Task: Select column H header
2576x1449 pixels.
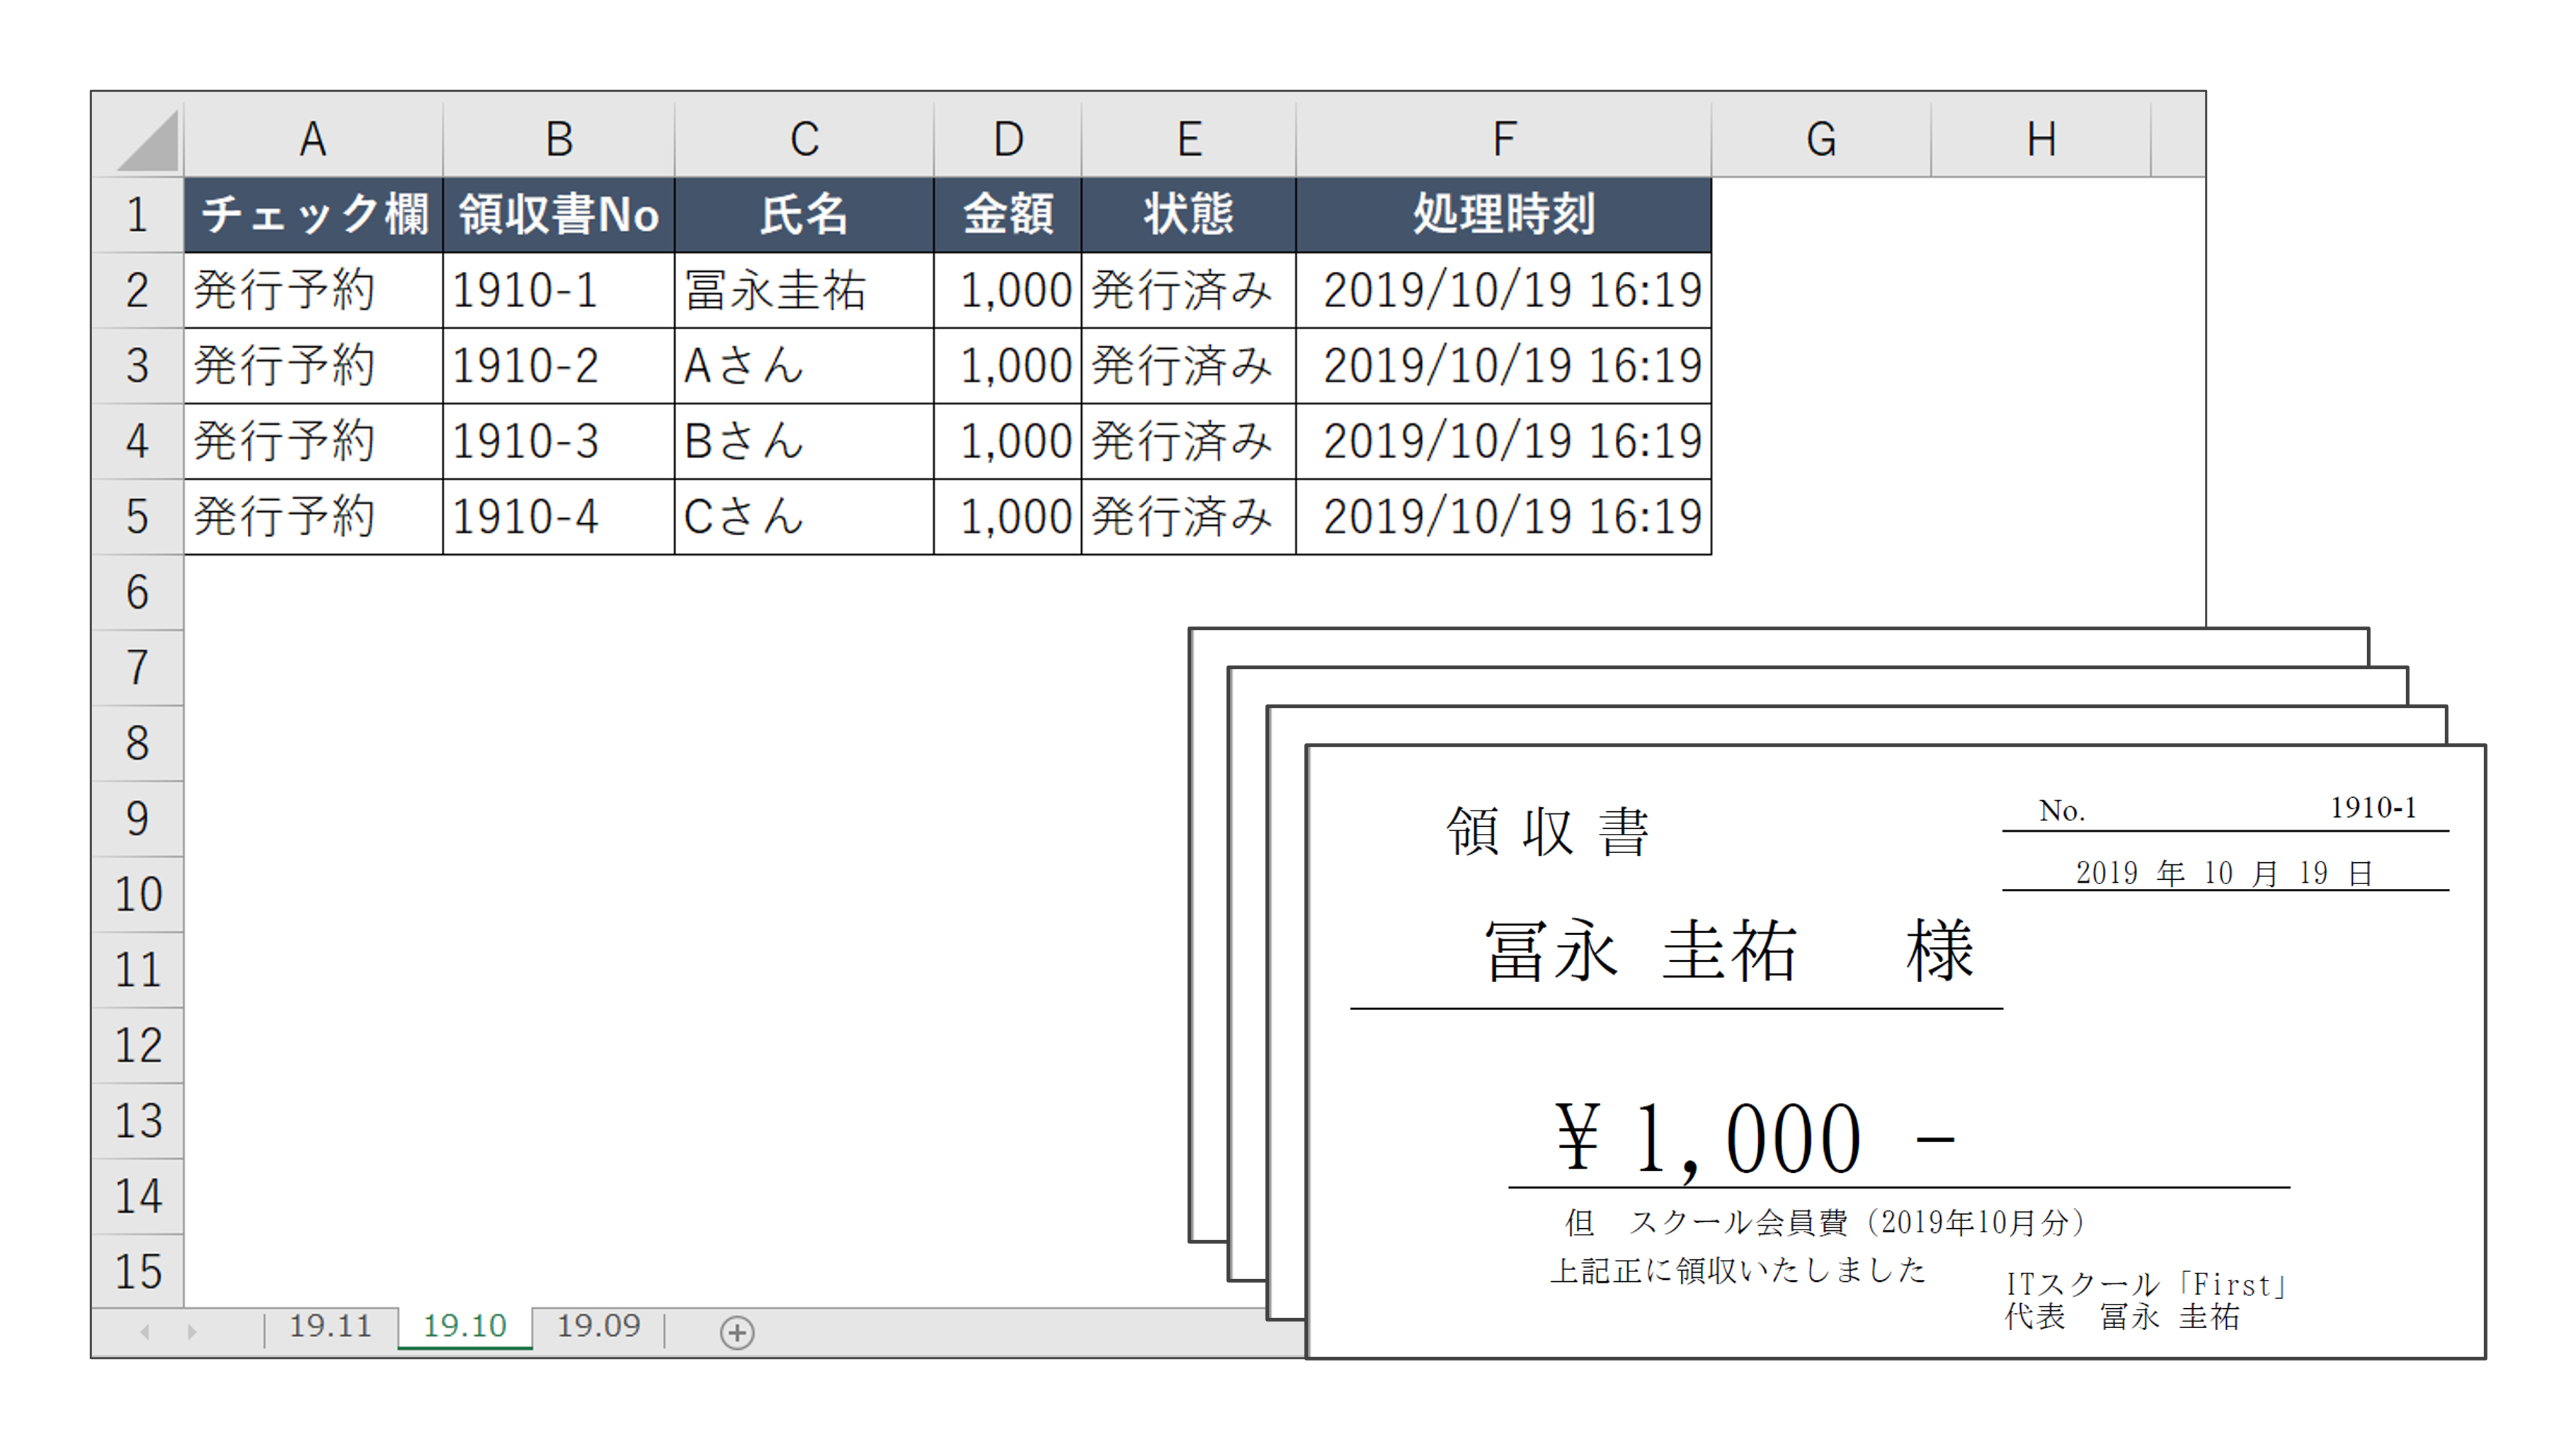Action: coord(2041,138)
